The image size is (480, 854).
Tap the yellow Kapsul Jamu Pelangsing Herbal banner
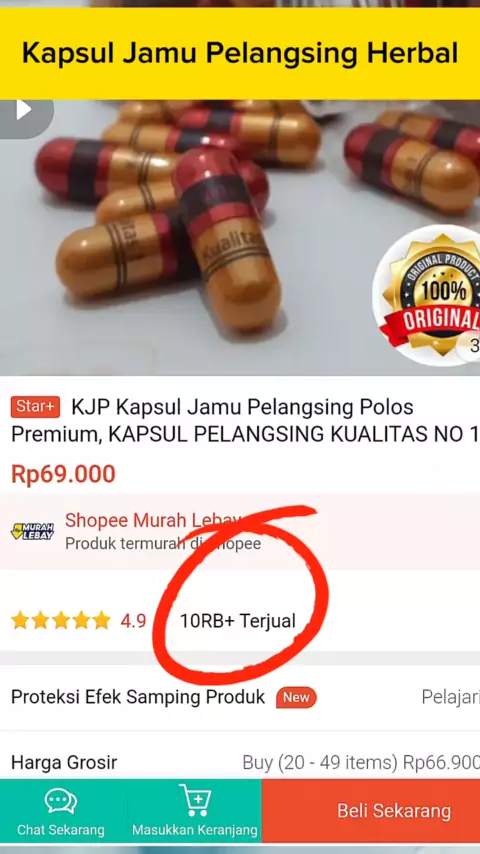point(240,53)
